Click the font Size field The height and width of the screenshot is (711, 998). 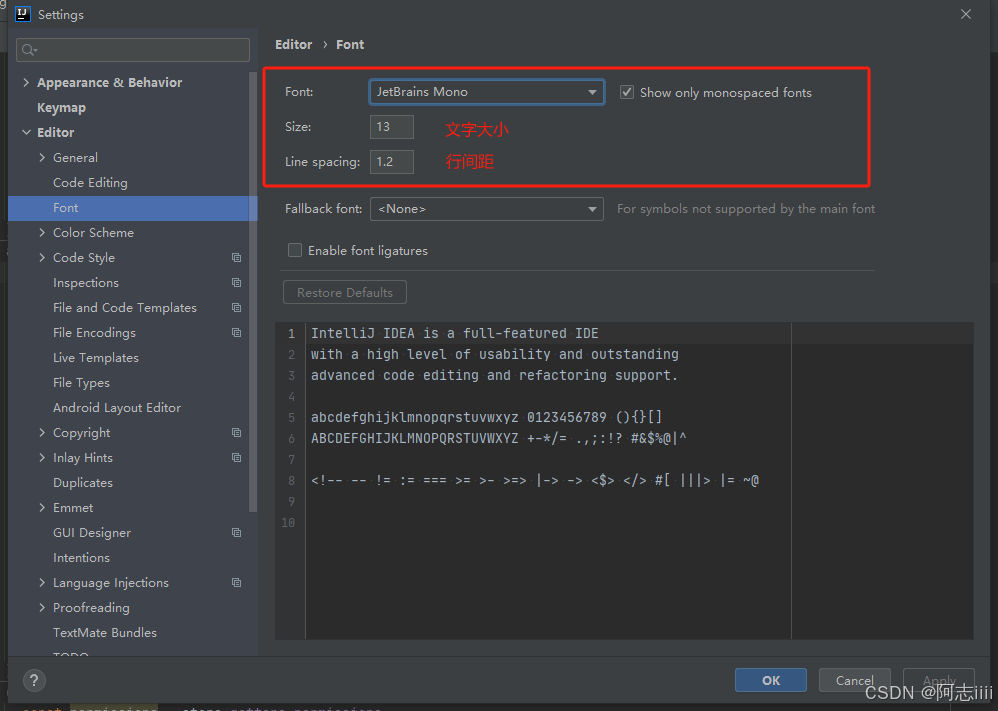391,127
